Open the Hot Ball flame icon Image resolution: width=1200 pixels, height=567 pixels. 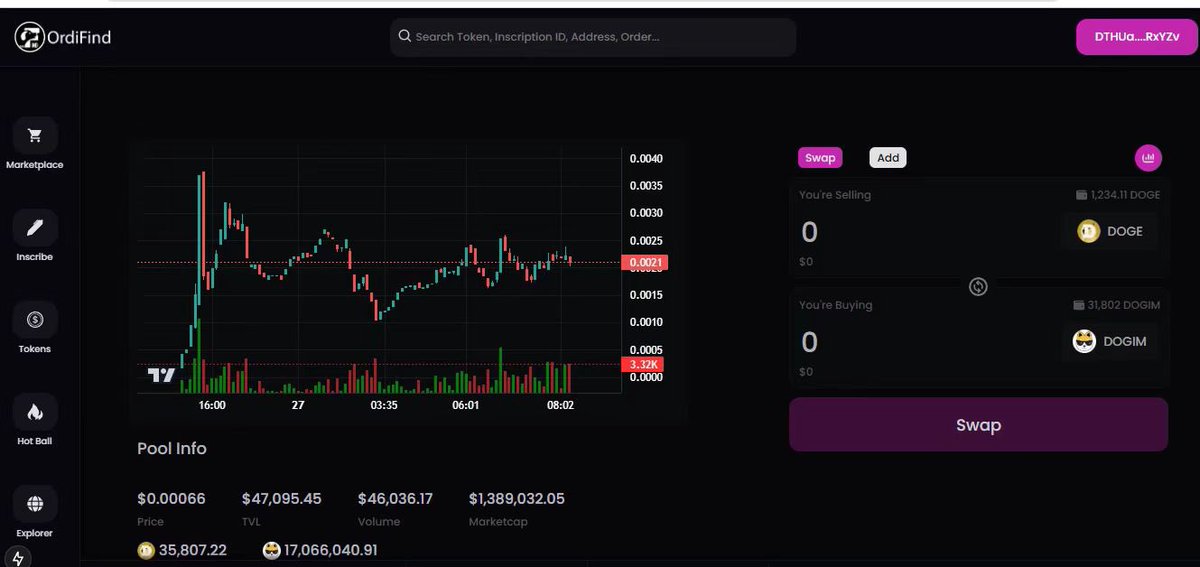click(35, 412)
